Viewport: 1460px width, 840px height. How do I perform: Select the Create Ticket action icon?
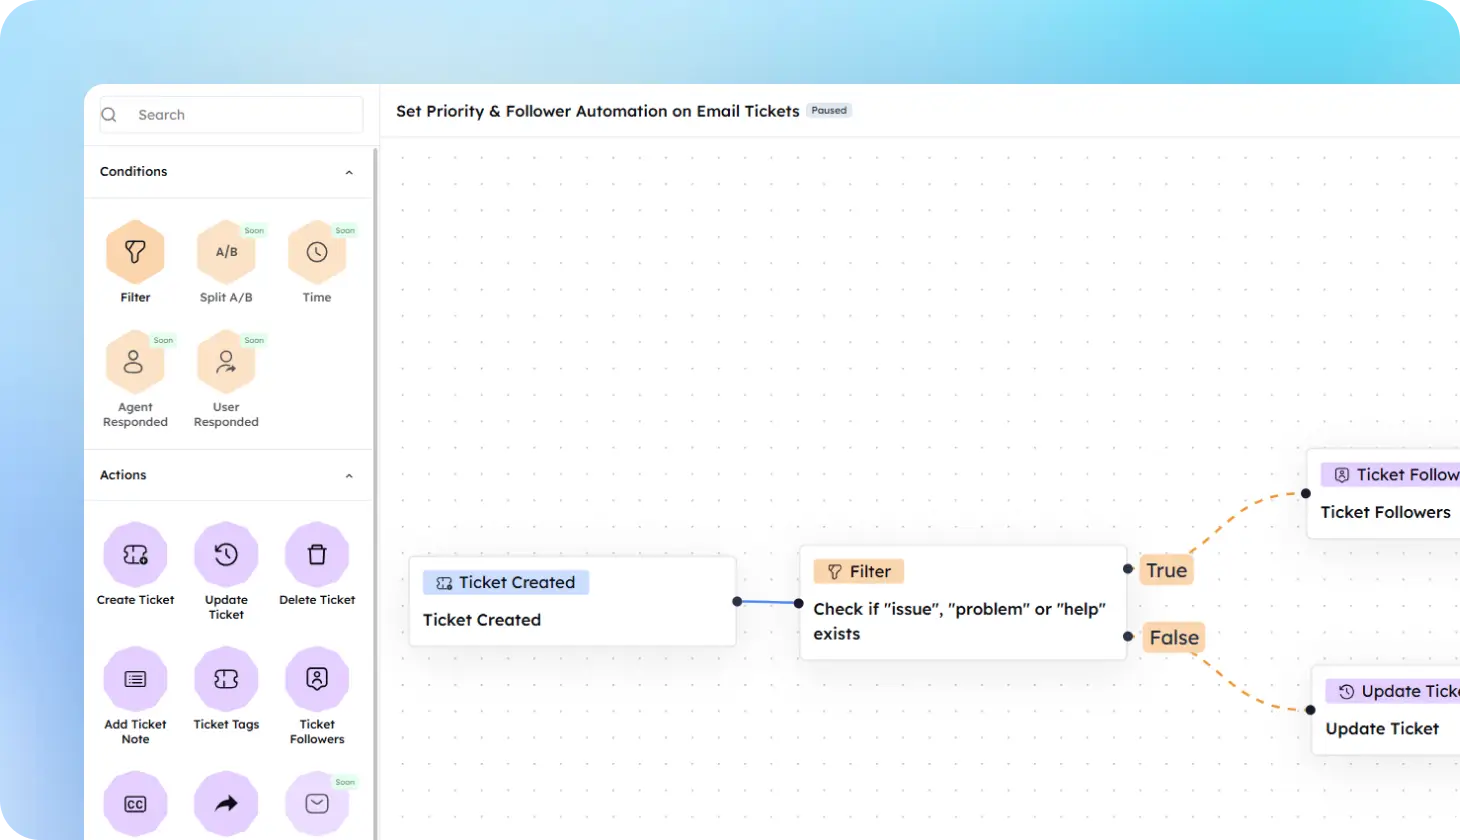coord(135,554)
